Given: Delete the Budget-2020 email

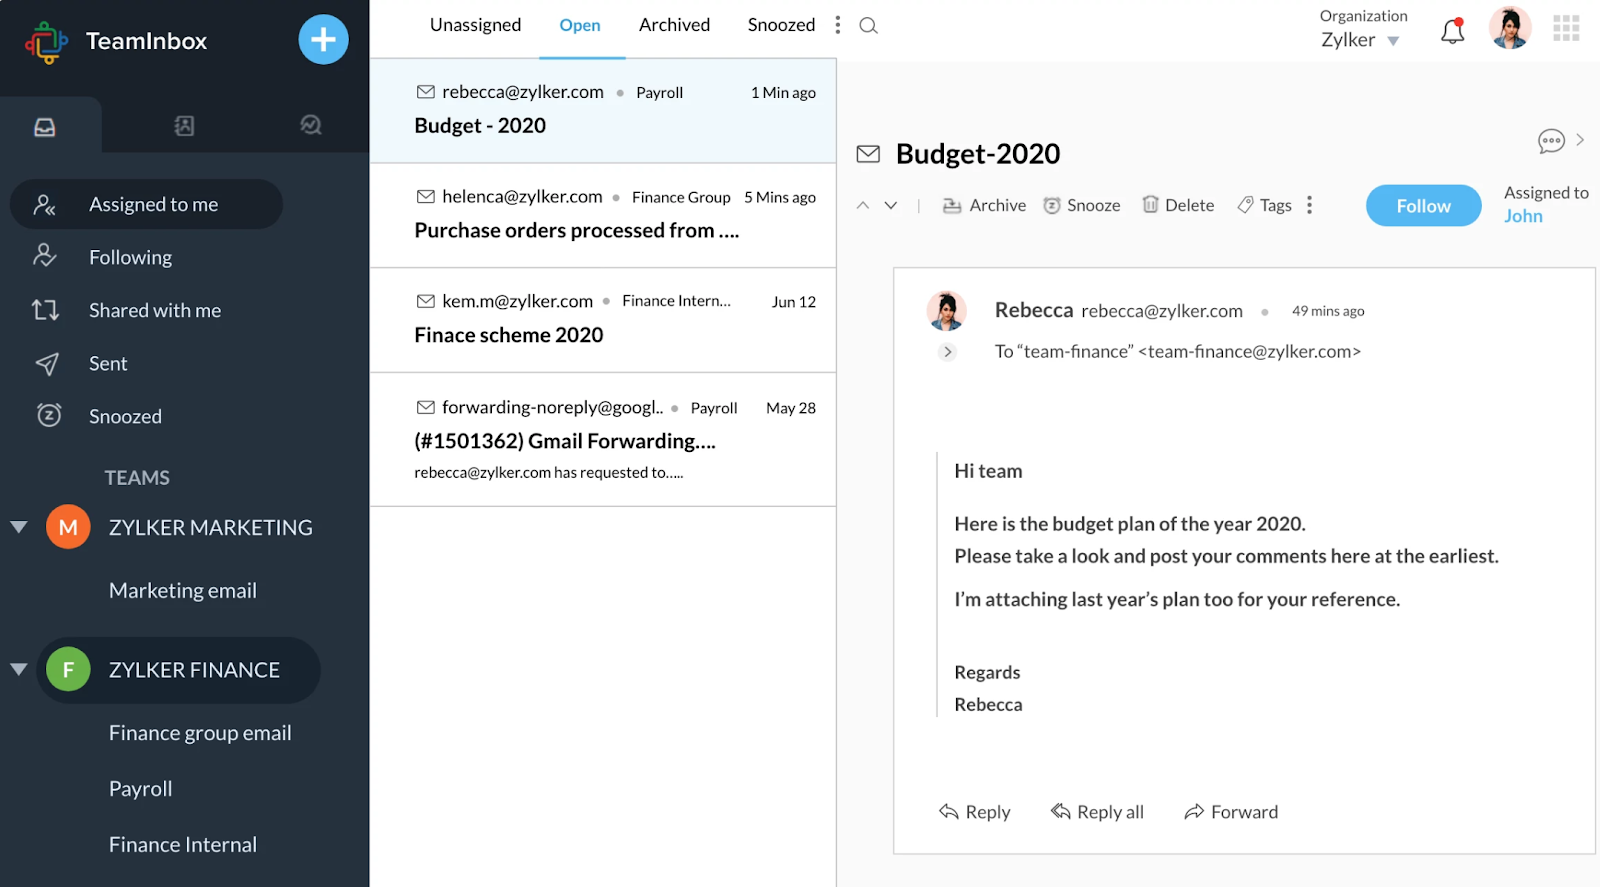Looking at the screenshot, I should pyautogui.click(x=1178, y=205).
